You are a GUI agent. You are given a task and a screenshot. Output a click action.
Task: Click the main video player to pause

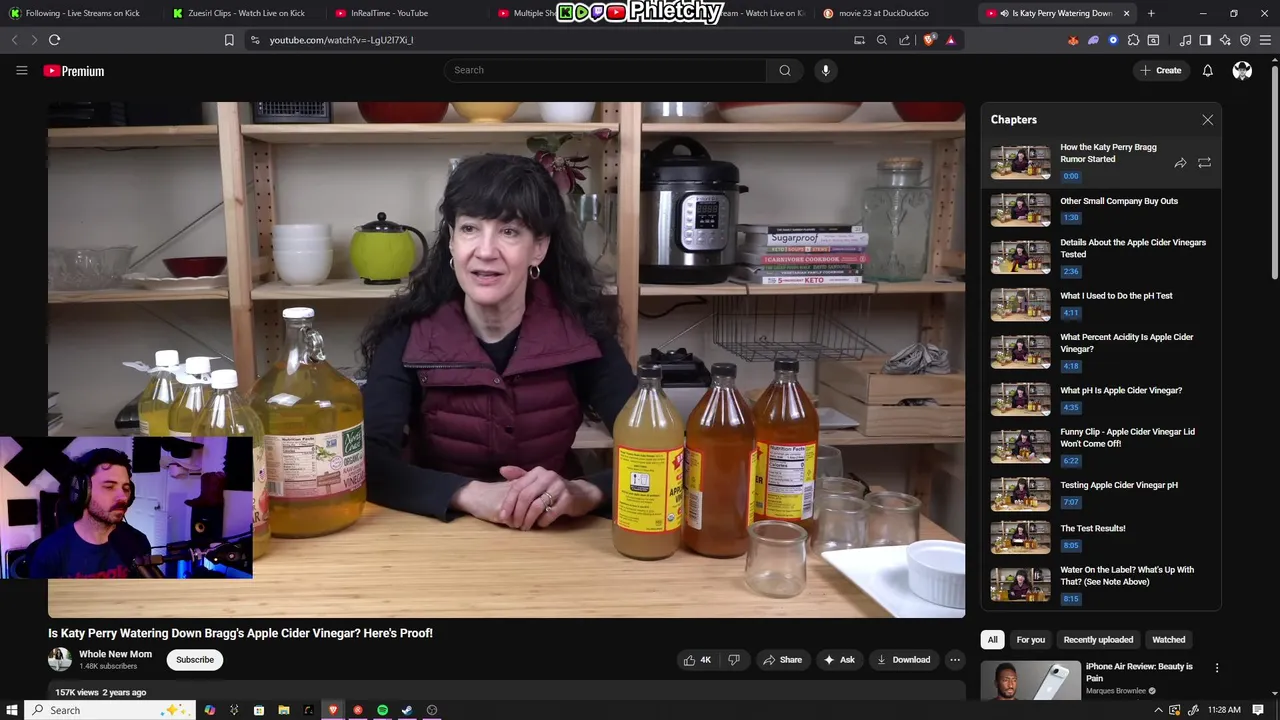tap(506, 359)
